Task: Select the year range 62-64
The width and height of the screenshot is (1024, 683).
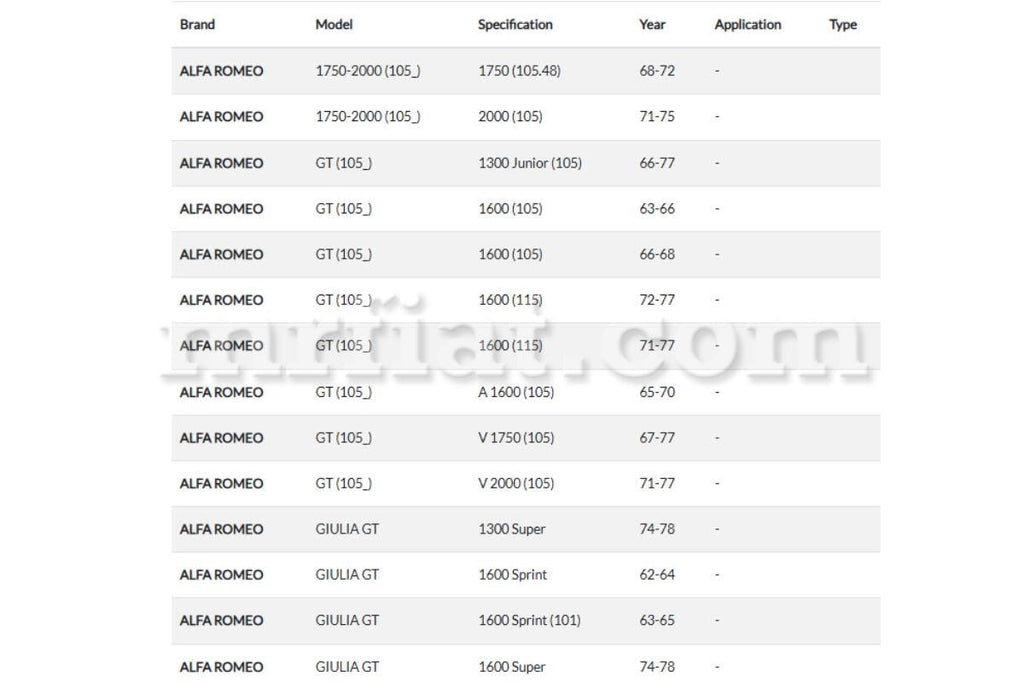Action: (x=657, y=574)
